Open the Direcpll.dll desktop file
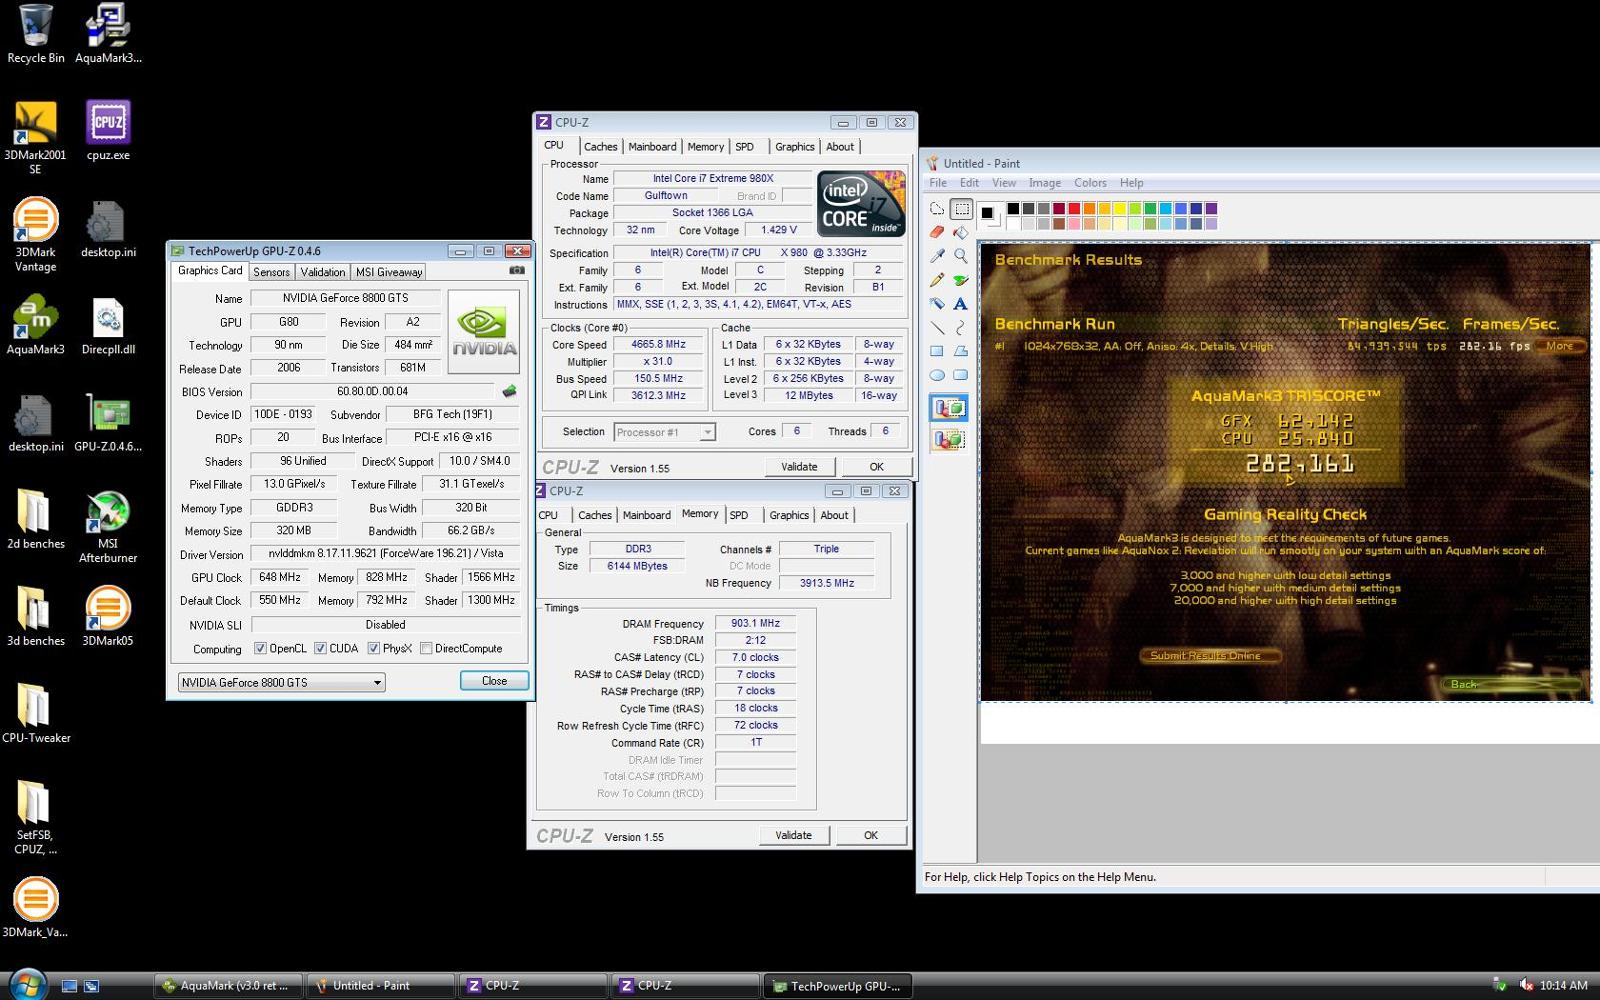The height and width of the screenshot is (1000, 1600). 108,325
